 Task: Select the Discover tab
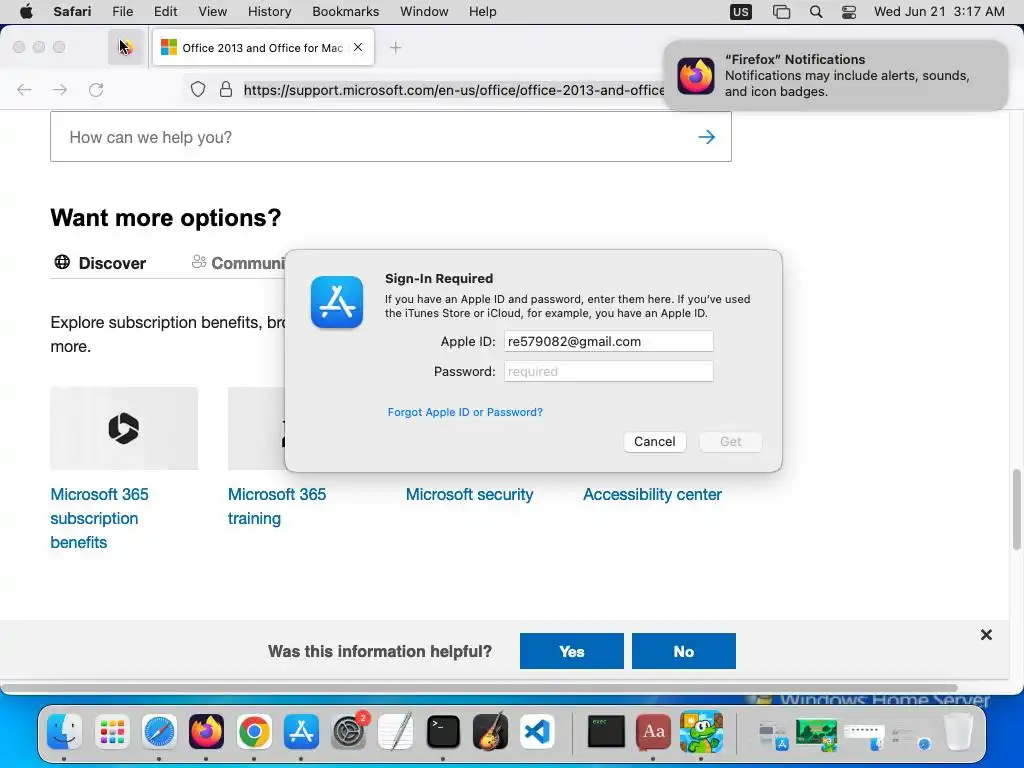click(100, 263)
